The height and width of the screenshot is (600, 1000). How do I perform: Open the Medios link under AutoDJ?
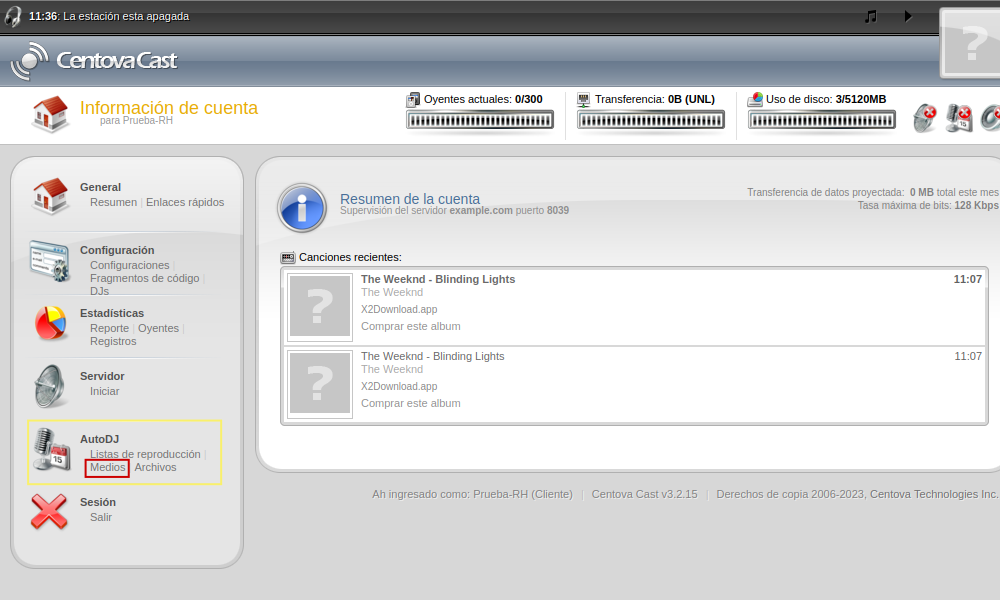pos(107,467)
